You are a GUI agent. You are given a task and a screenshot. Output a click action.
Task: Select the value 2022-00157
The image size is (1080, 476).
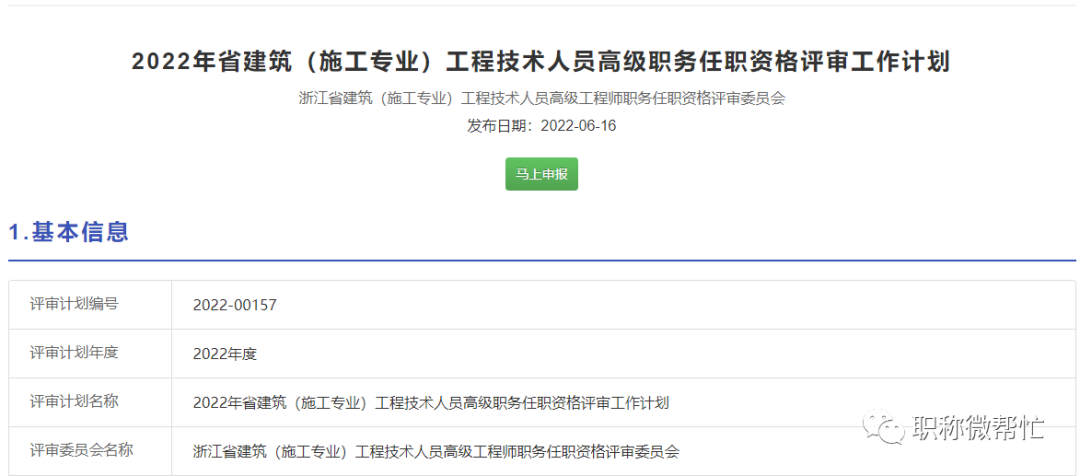[235, 305]
